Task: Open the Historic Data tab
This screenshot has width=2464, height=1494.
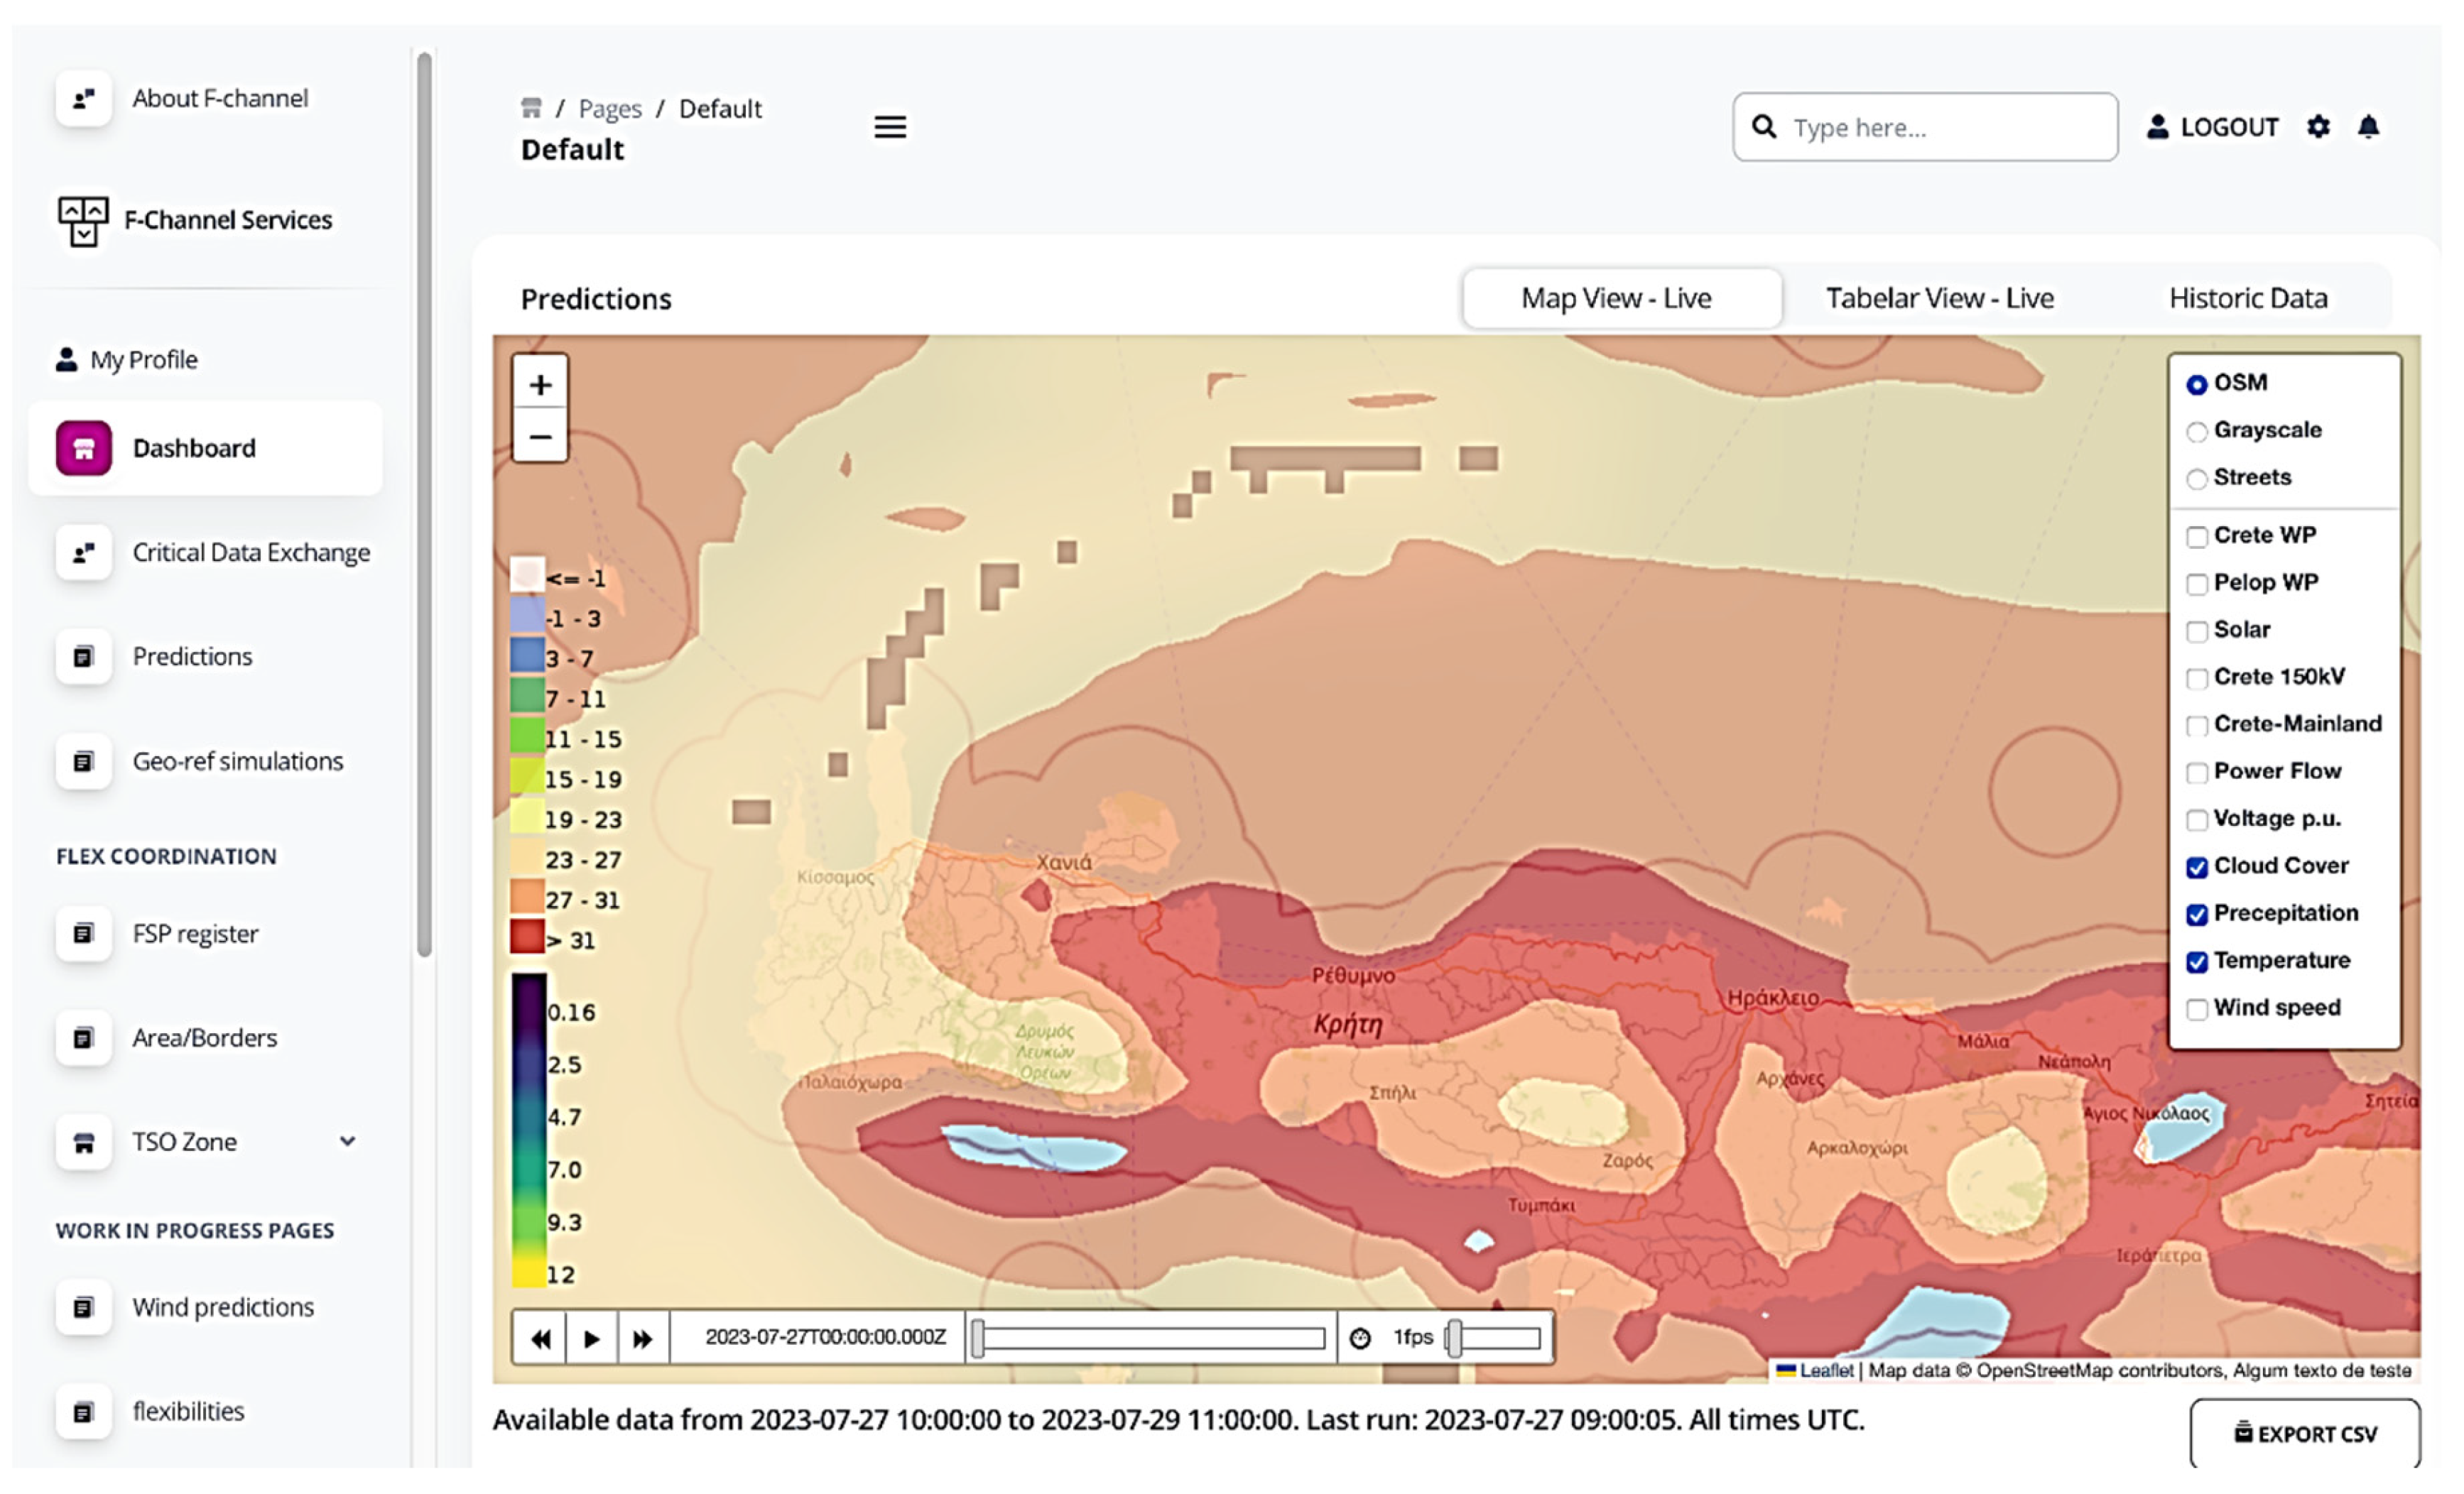Action: [x=2248, y=298]
